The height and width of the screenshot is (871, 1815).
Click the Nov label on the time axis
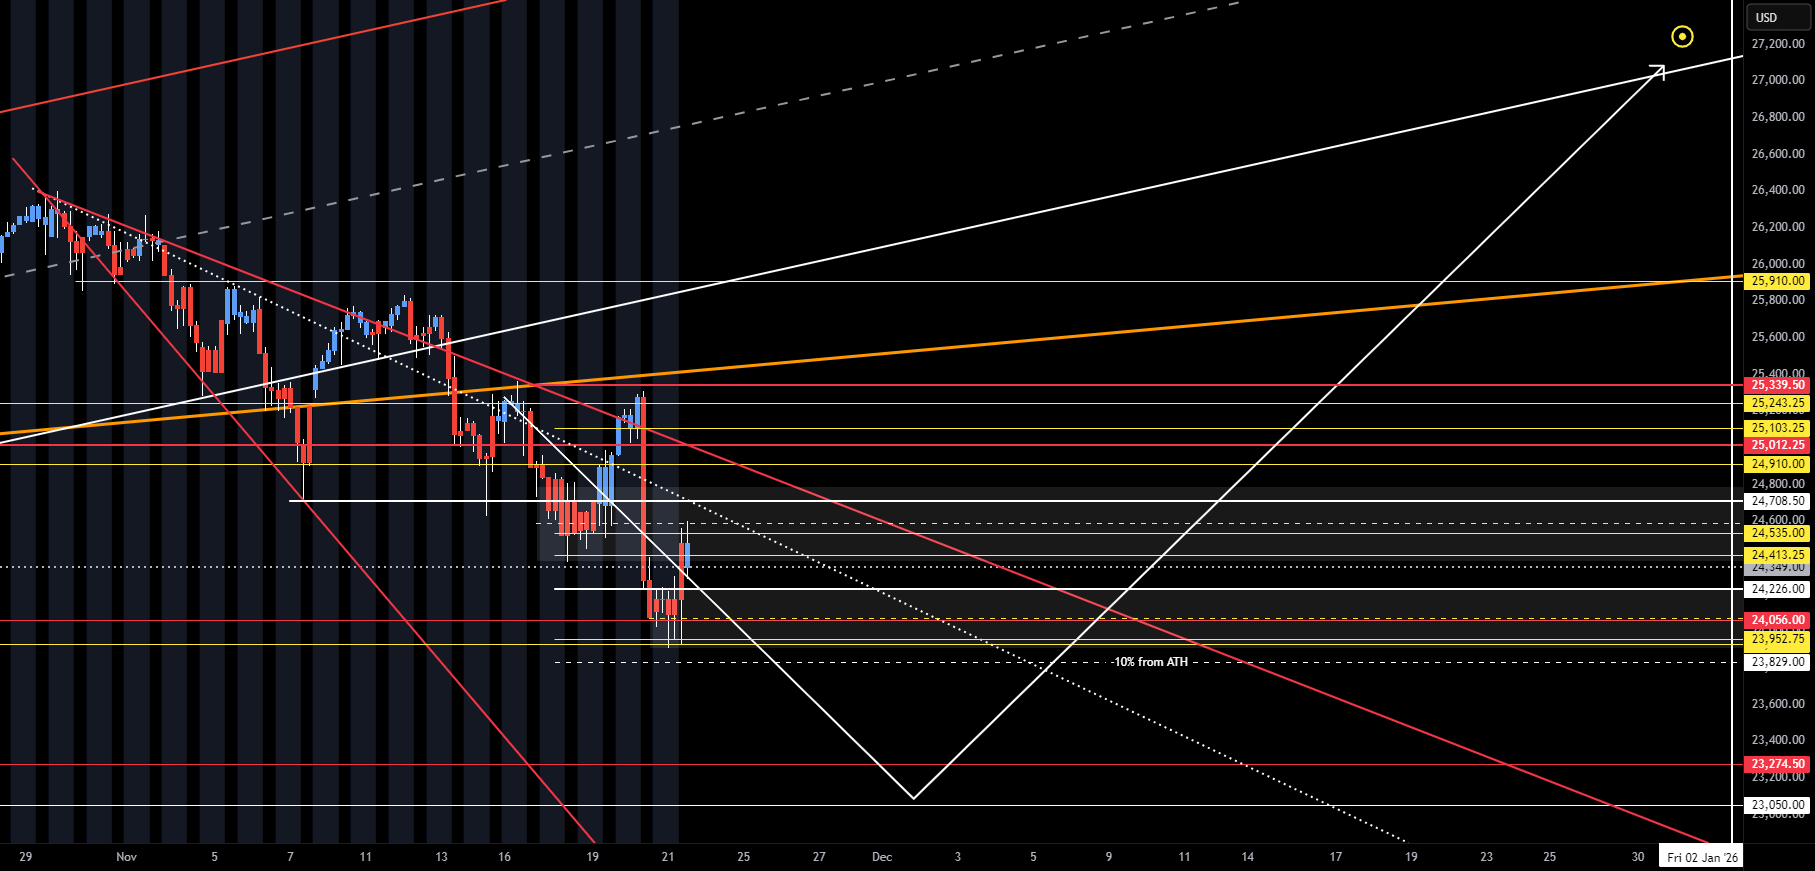point(126,857)
